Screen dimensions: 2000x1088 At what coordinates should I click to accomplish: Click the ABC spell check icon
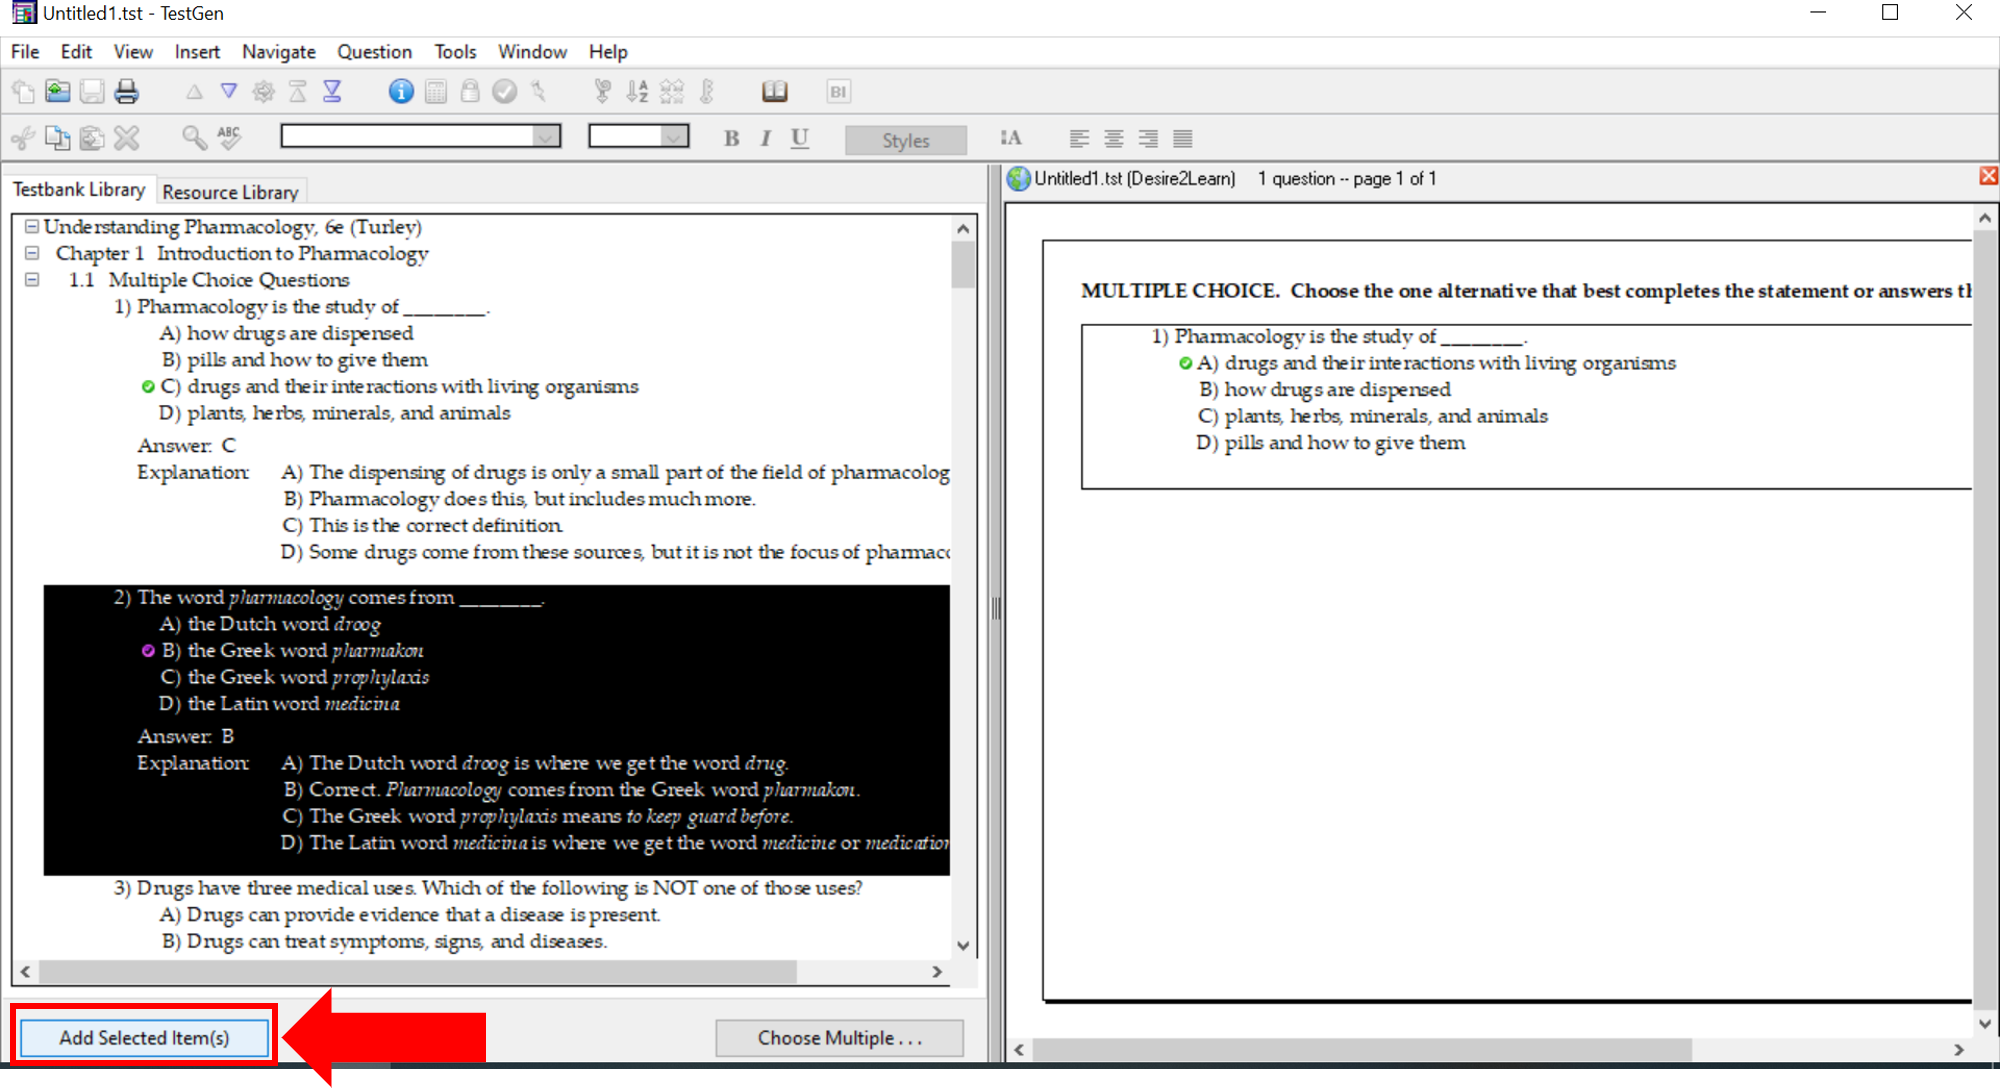pyautogui.click(x=229, y=138)
